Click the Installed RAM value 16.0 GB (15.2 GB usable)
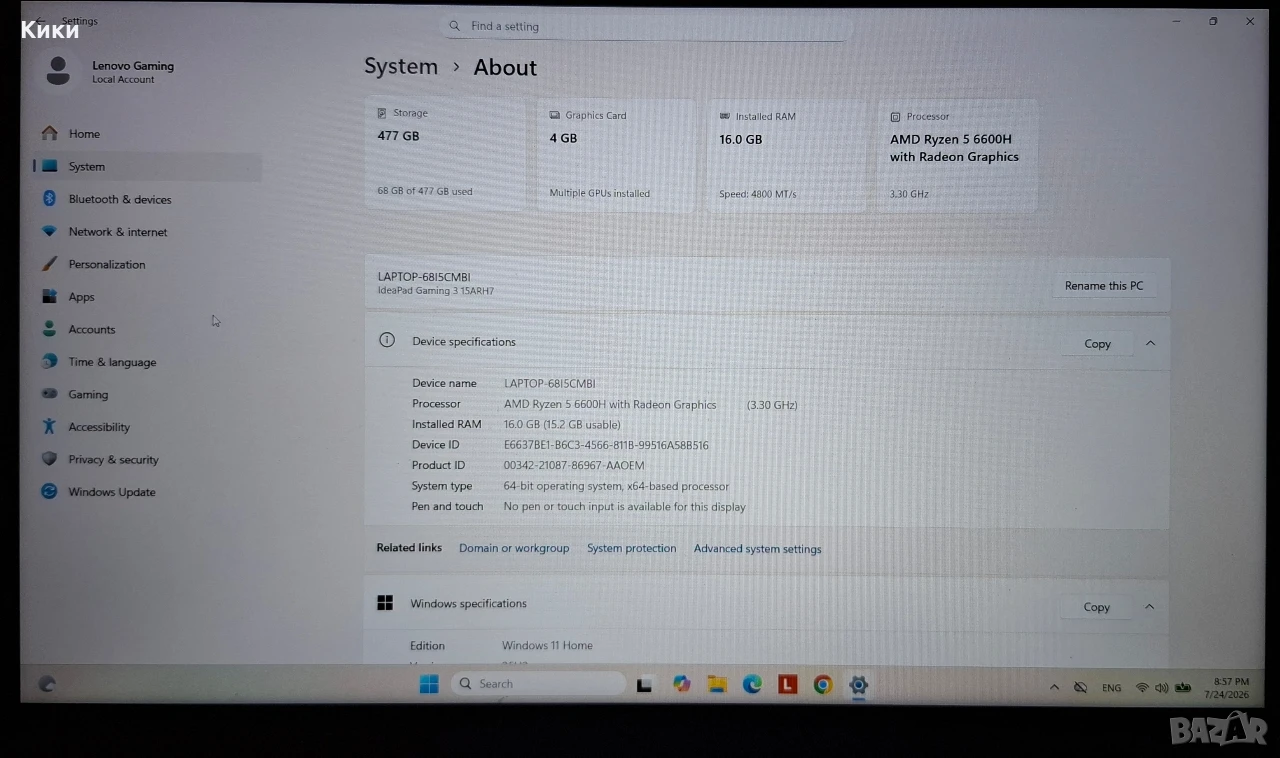 pos(562,424)
